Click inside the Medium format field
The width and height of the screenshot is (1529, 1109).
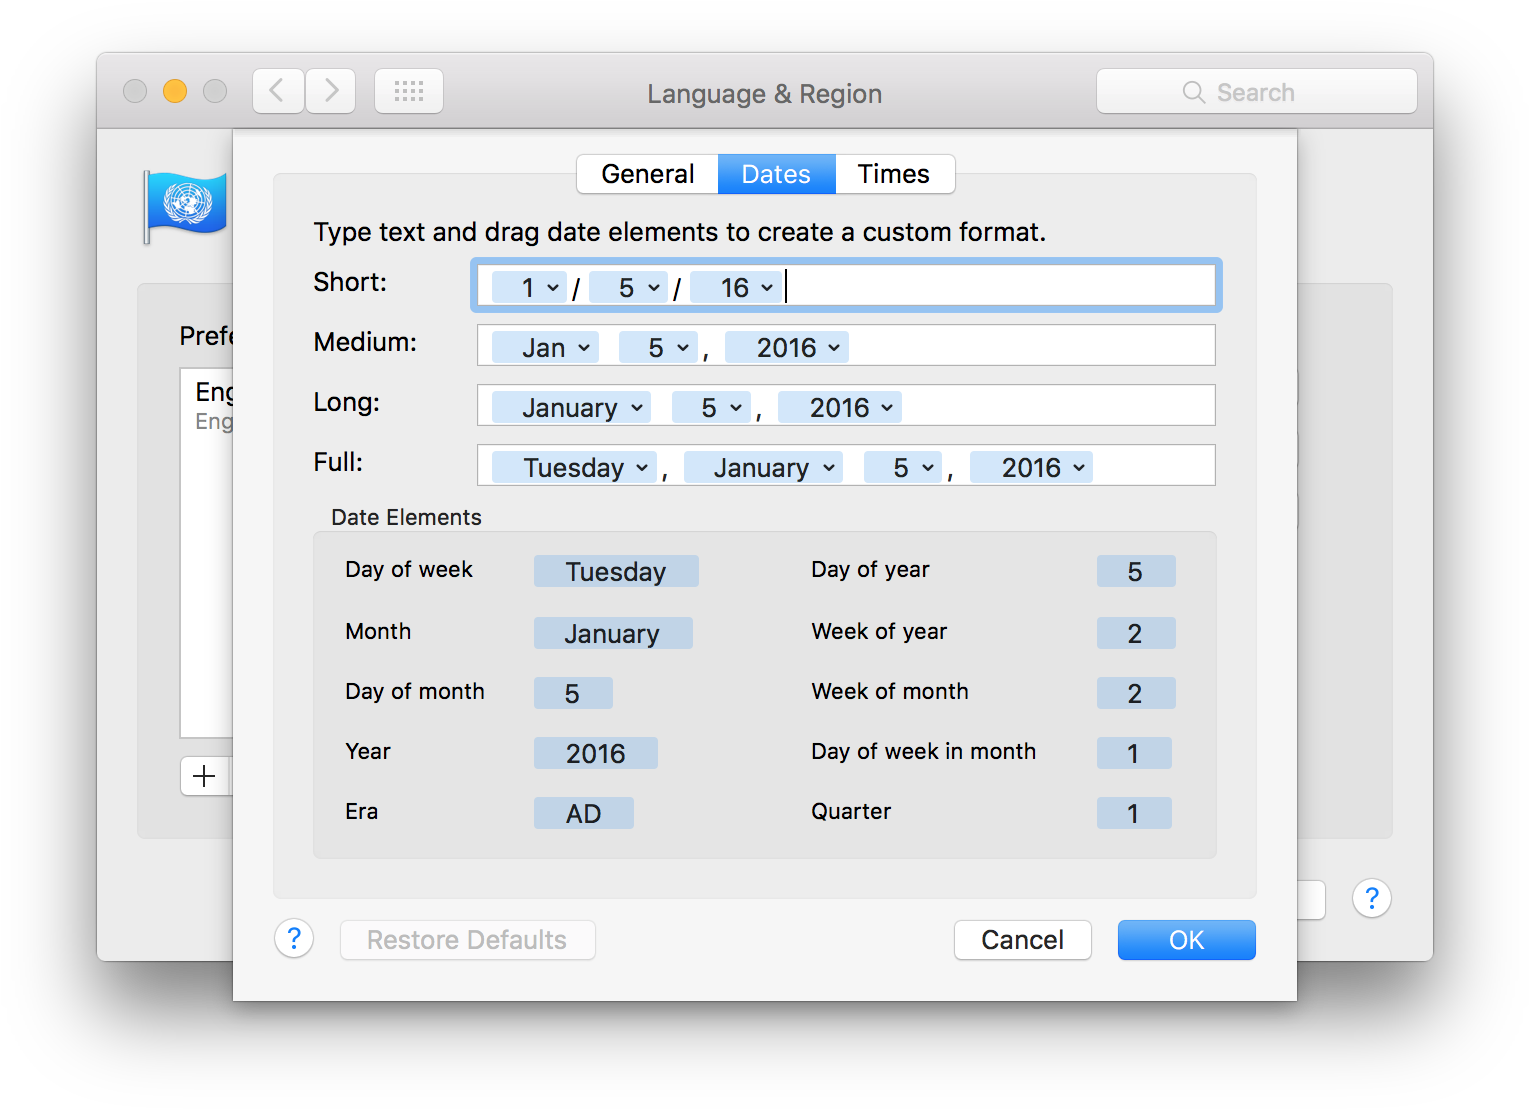[x=1030, y=346]
